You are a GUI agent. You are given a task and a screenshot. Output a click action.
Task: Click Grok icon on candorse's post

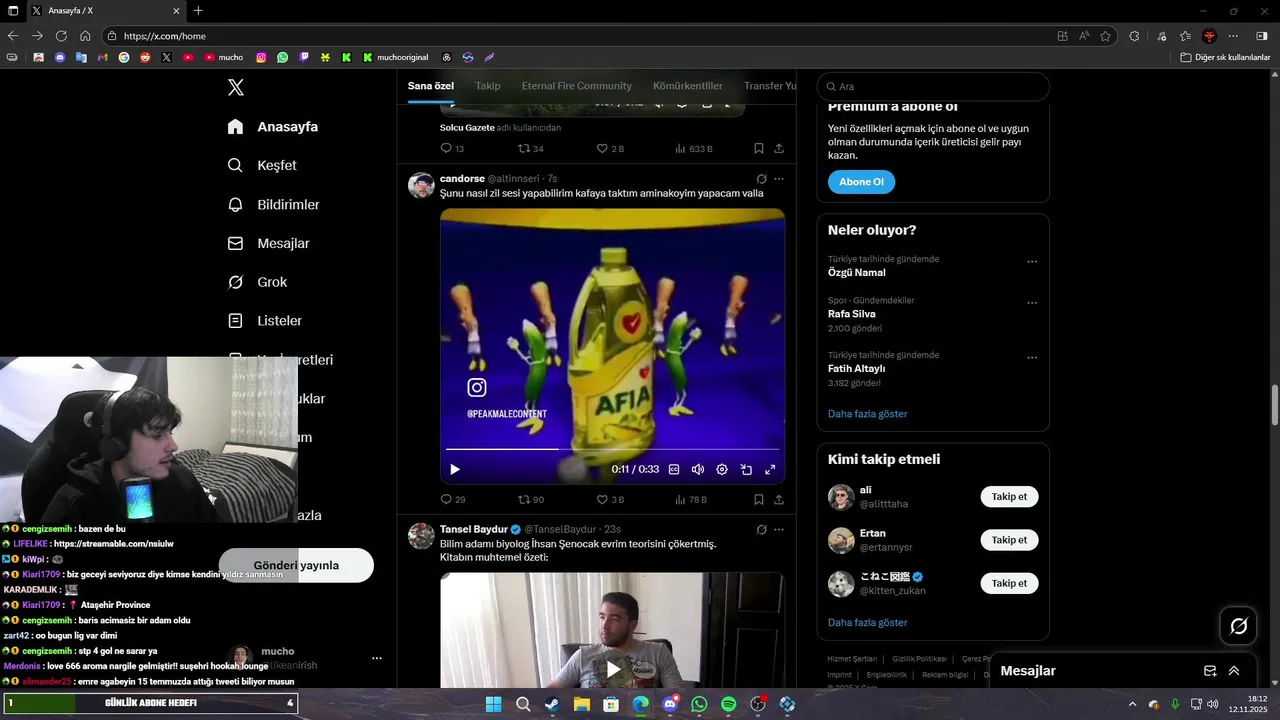pyautogui.click(x=761, y=179)
